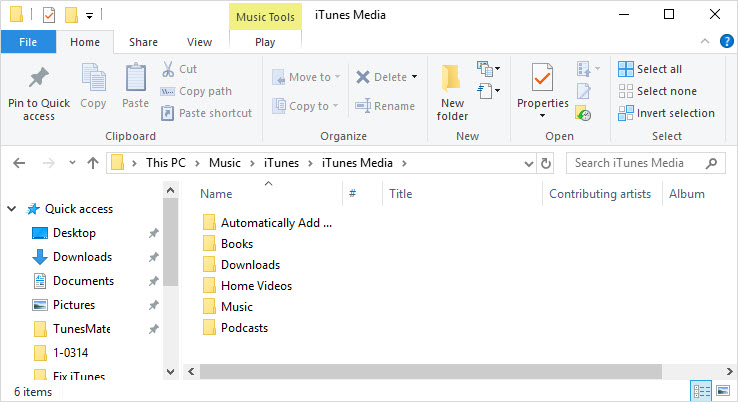This screenshot has width=738, height=402.
Task: Go up one folder level
Action: (93, 163)
